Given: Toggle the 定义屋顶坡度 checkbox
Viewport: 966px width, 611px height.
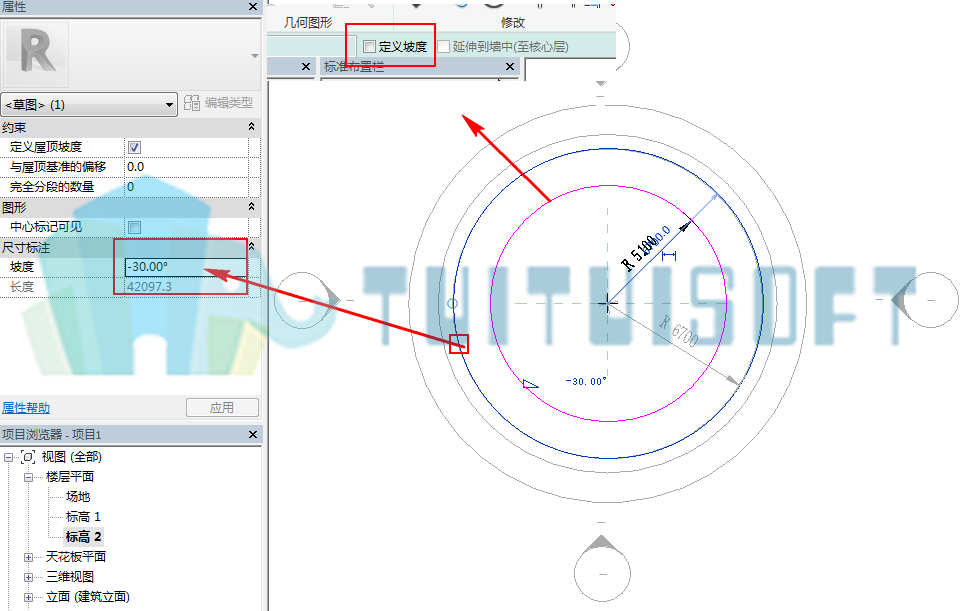Looking at the screenshot, I should click(x=134, y=147).
